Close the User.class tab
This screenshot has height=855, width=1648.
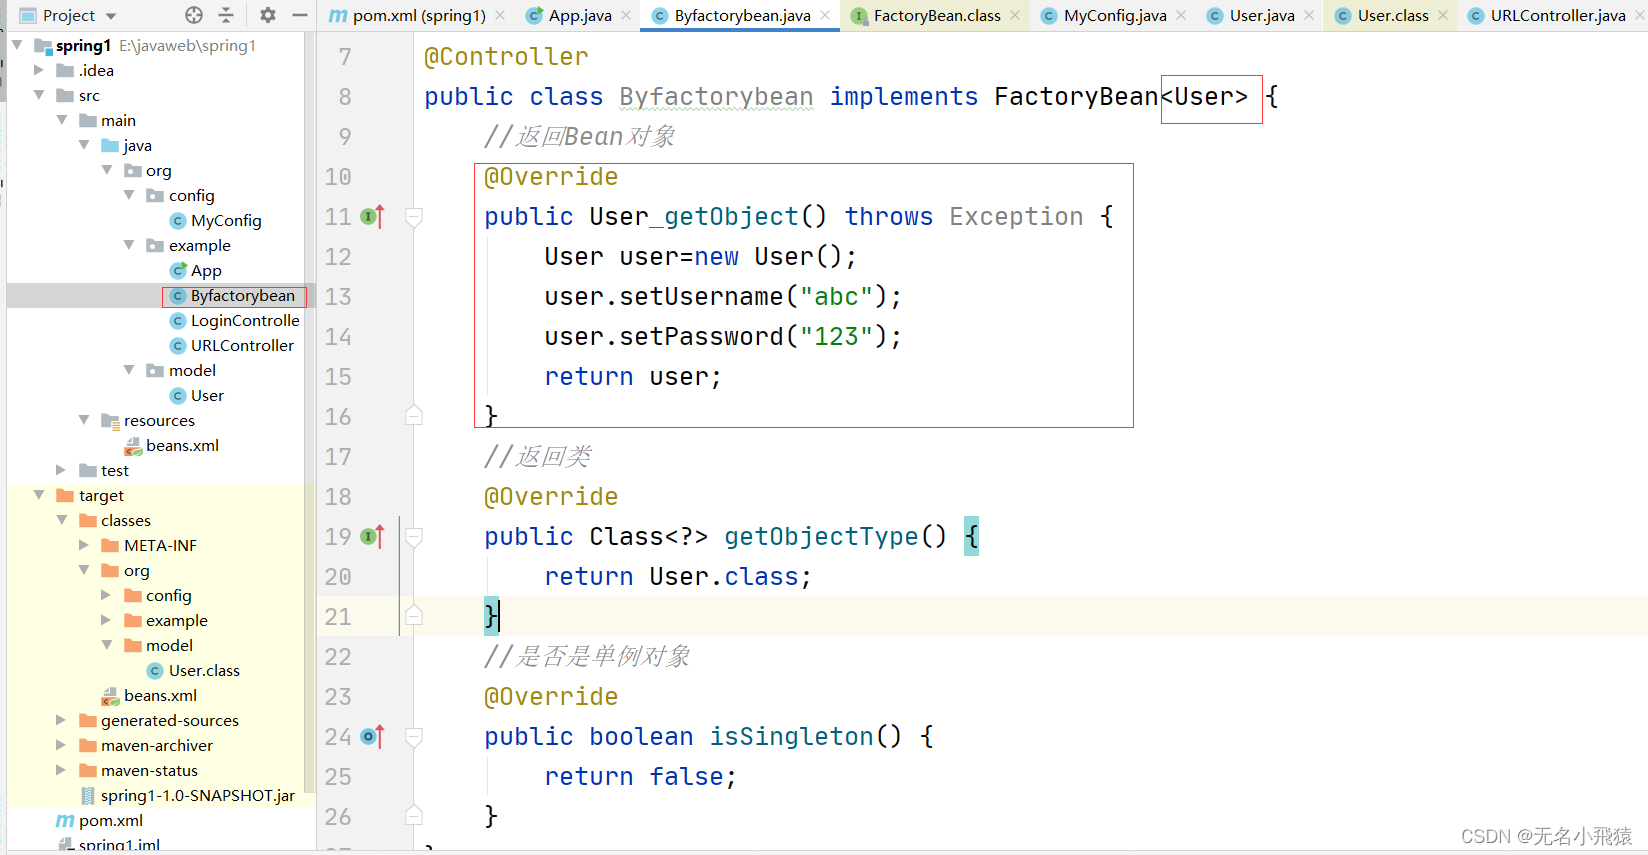click(1443, 15)
